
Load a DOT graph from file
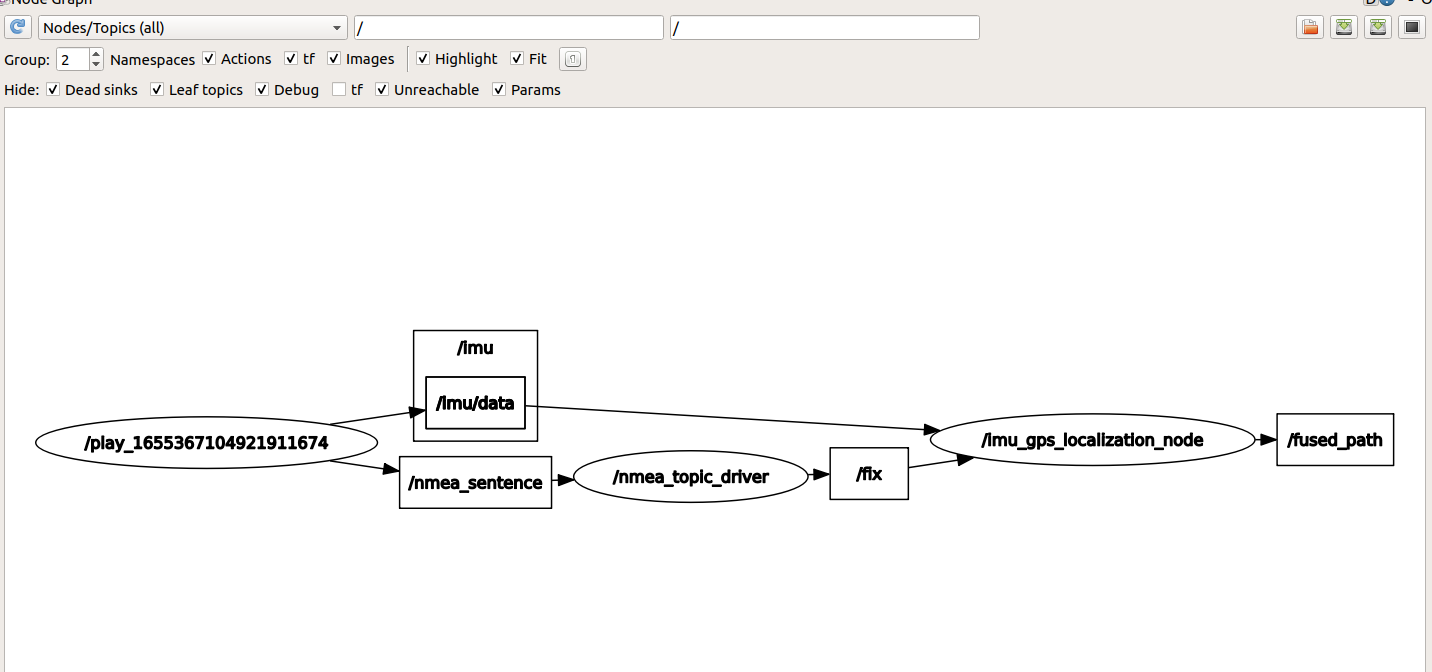coord(1310,28)
